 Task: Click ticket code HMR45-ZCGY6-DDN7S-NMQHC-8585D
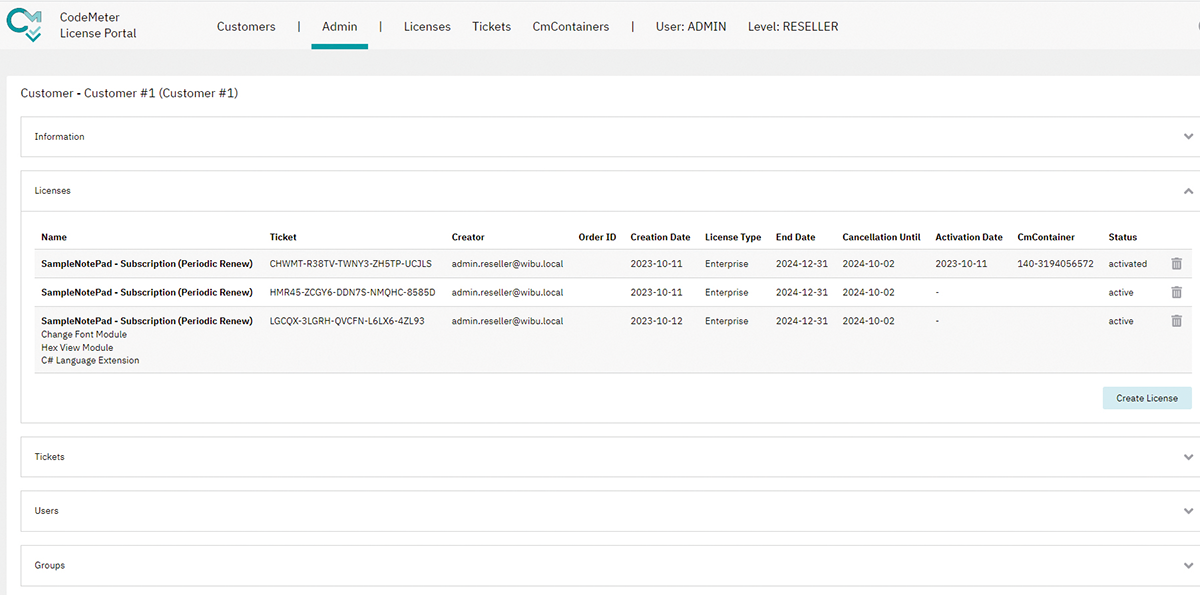click(353, 292)
